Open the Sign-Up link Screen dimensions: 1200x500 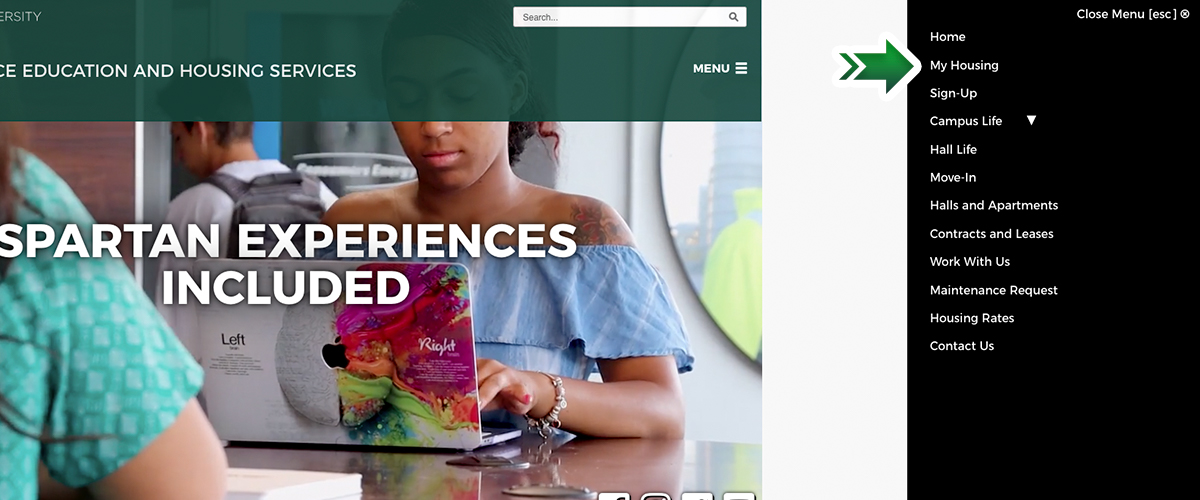tap(953, 93)
